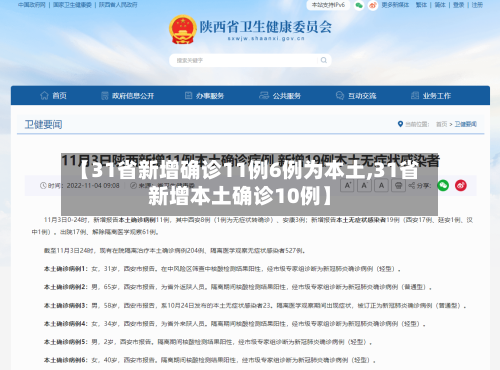Visit 国家卫生健康委 link
The image size is (500, 370).
pyautogui.click(x=72, y=5)
